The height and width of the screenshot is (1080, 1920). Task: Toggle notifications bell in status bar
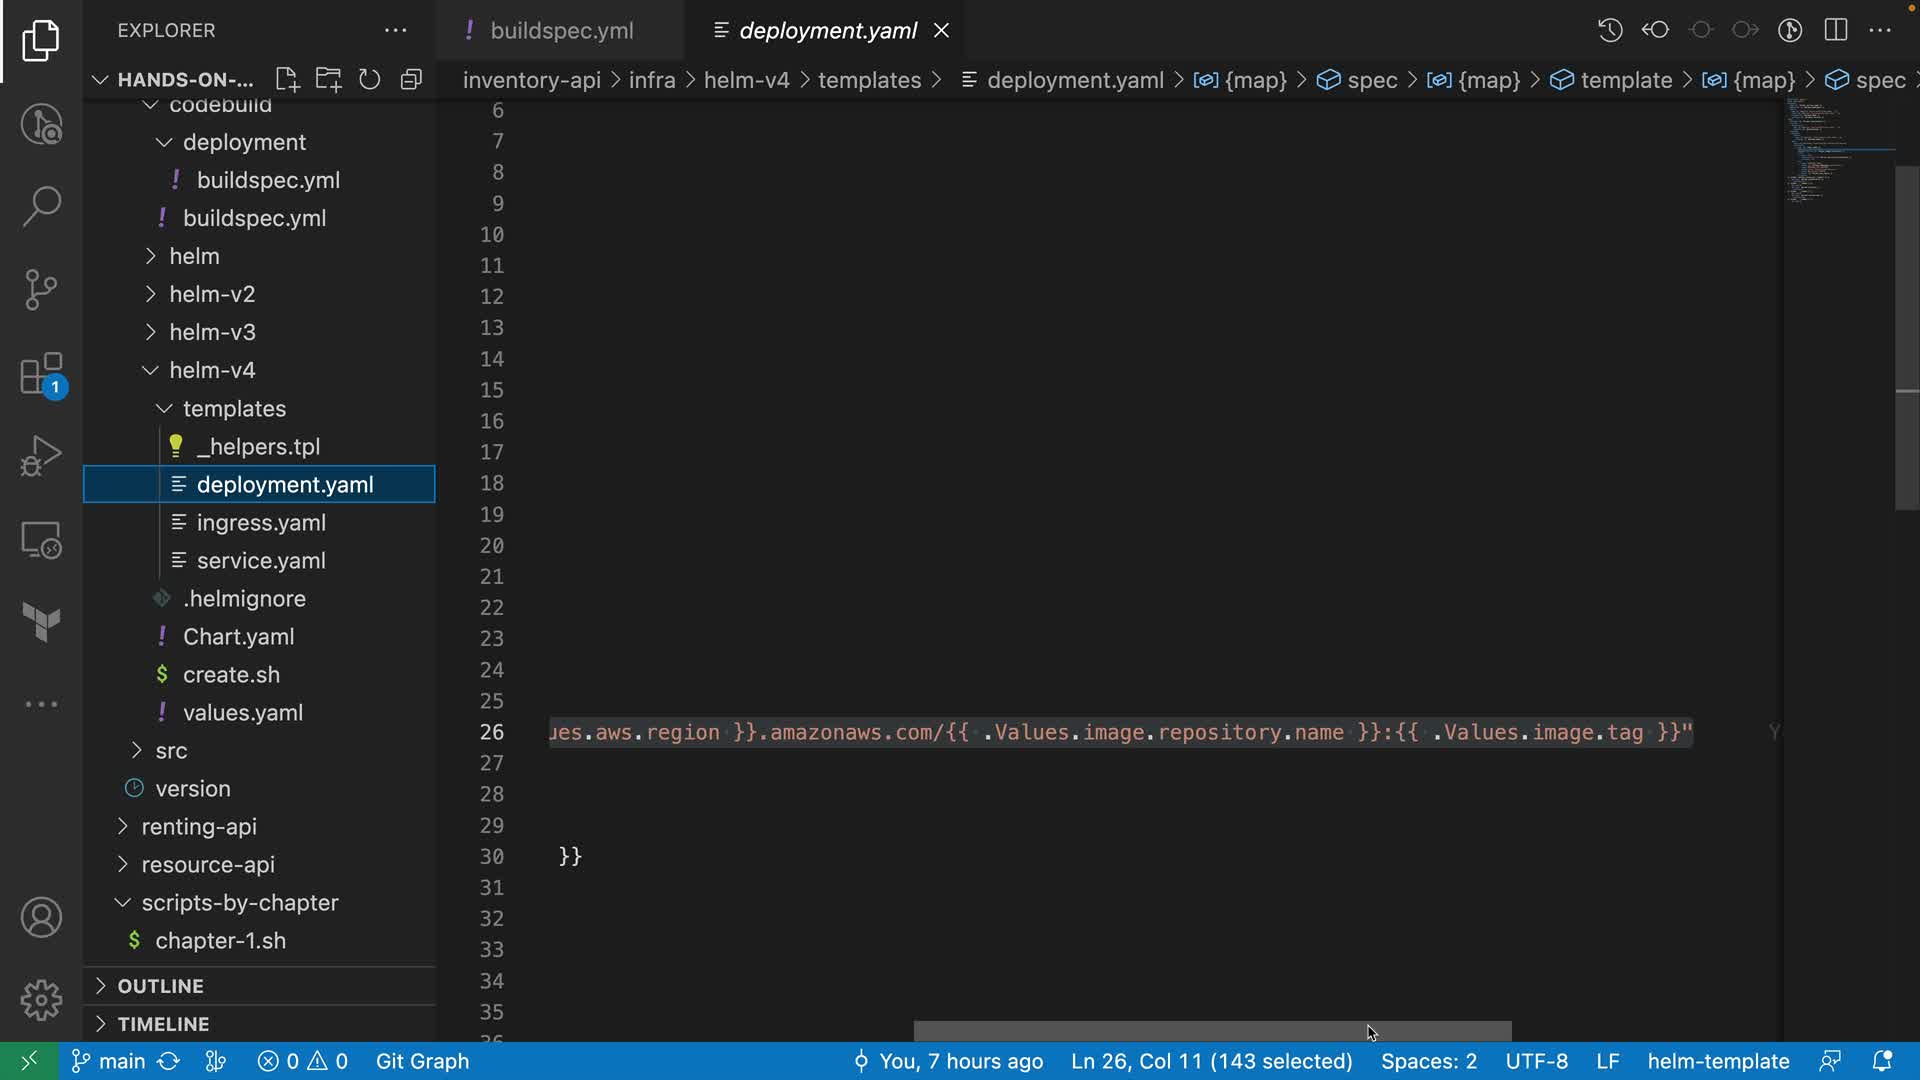(1882, 1061)
